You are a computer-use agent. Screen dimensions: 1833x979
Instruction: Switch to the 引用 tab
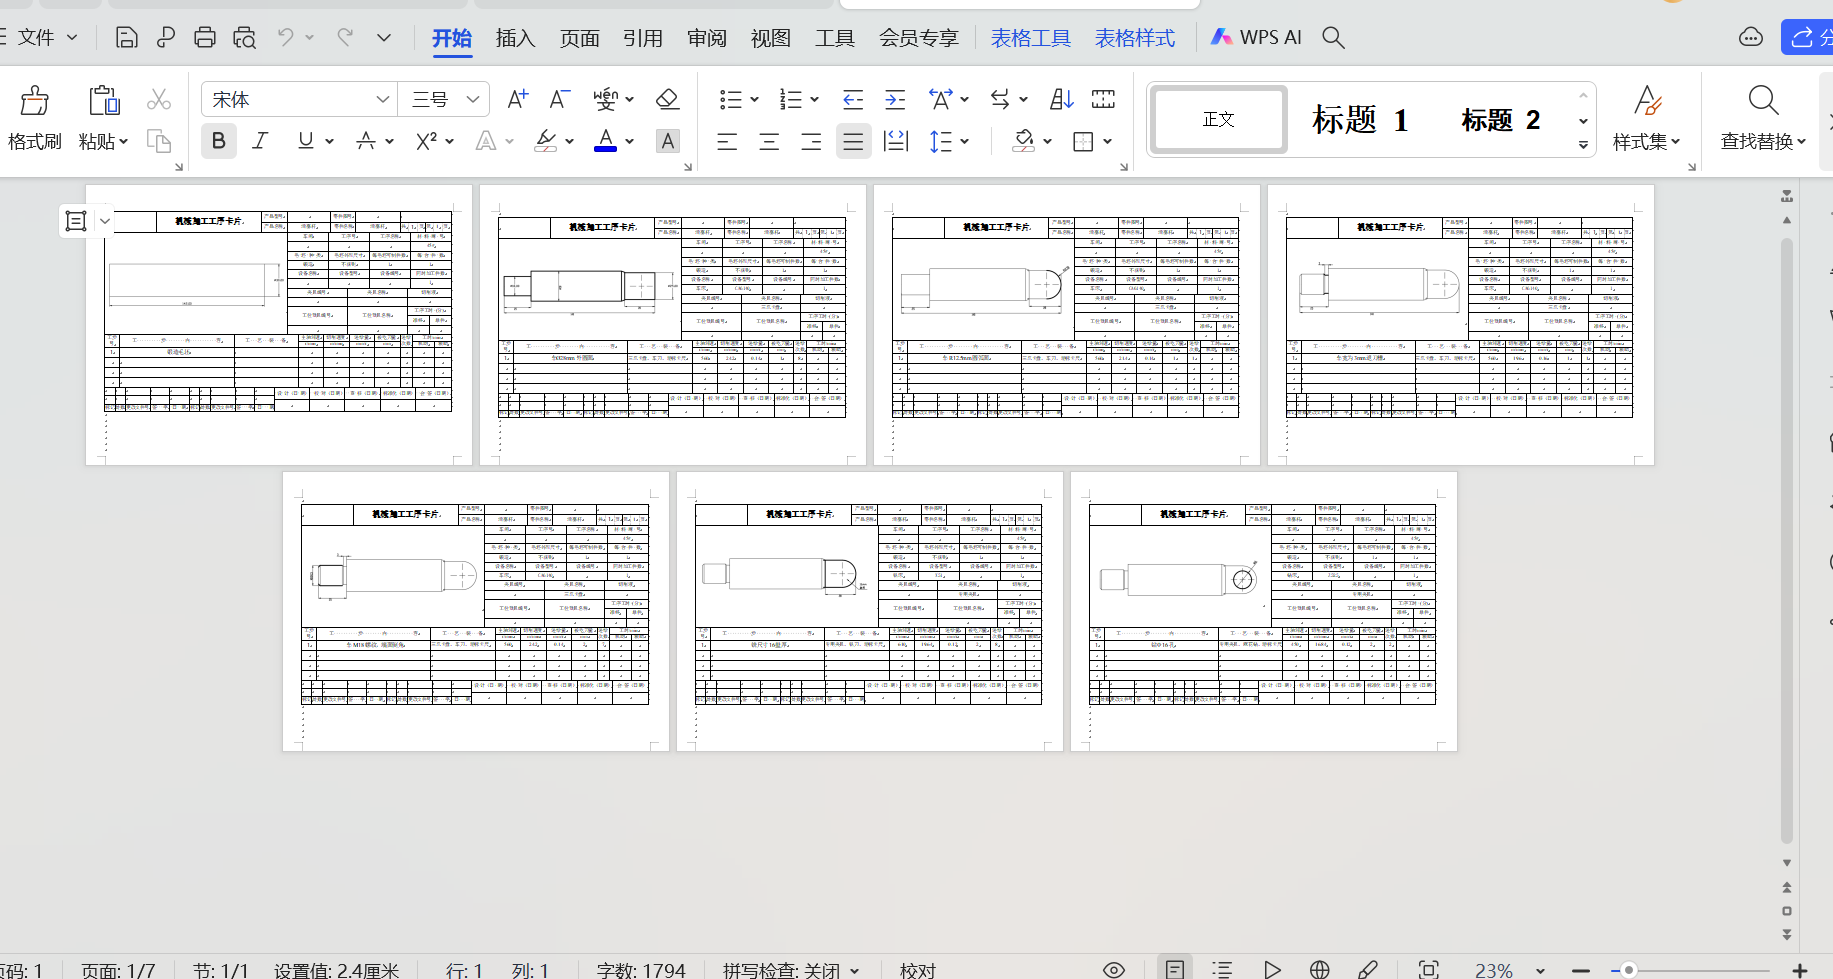tap(643, 38)
